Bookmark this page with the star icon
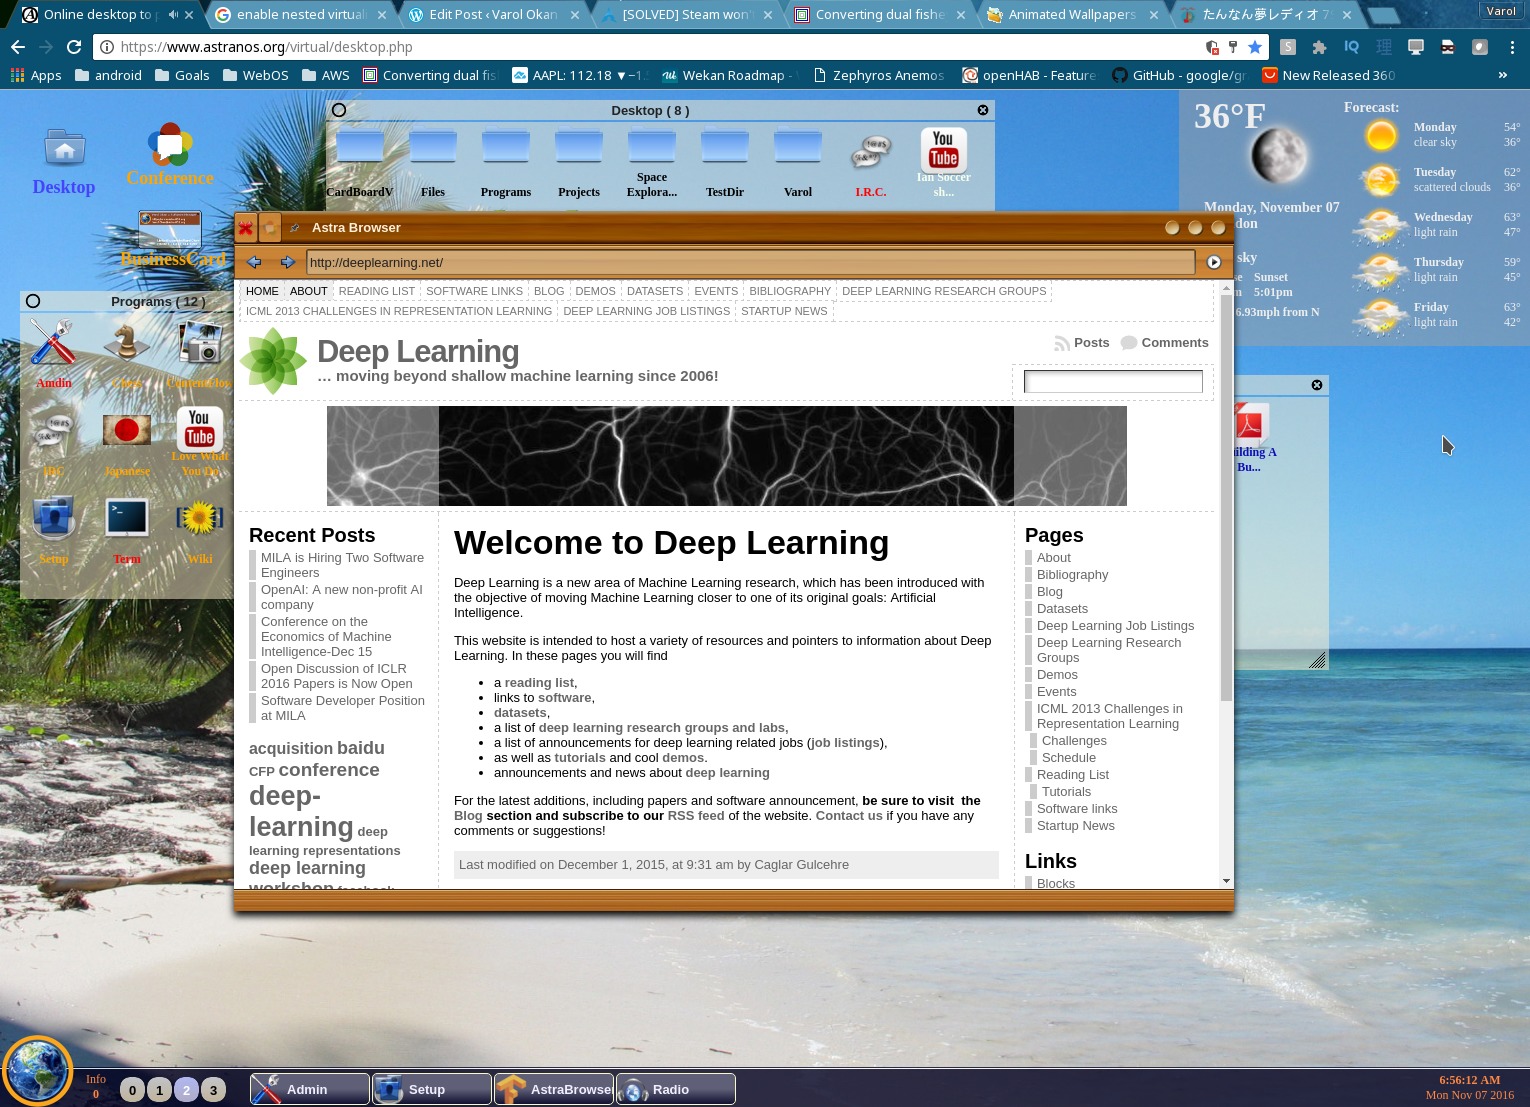Viewport: 1530px width, 1107px height. [1254, 47]
